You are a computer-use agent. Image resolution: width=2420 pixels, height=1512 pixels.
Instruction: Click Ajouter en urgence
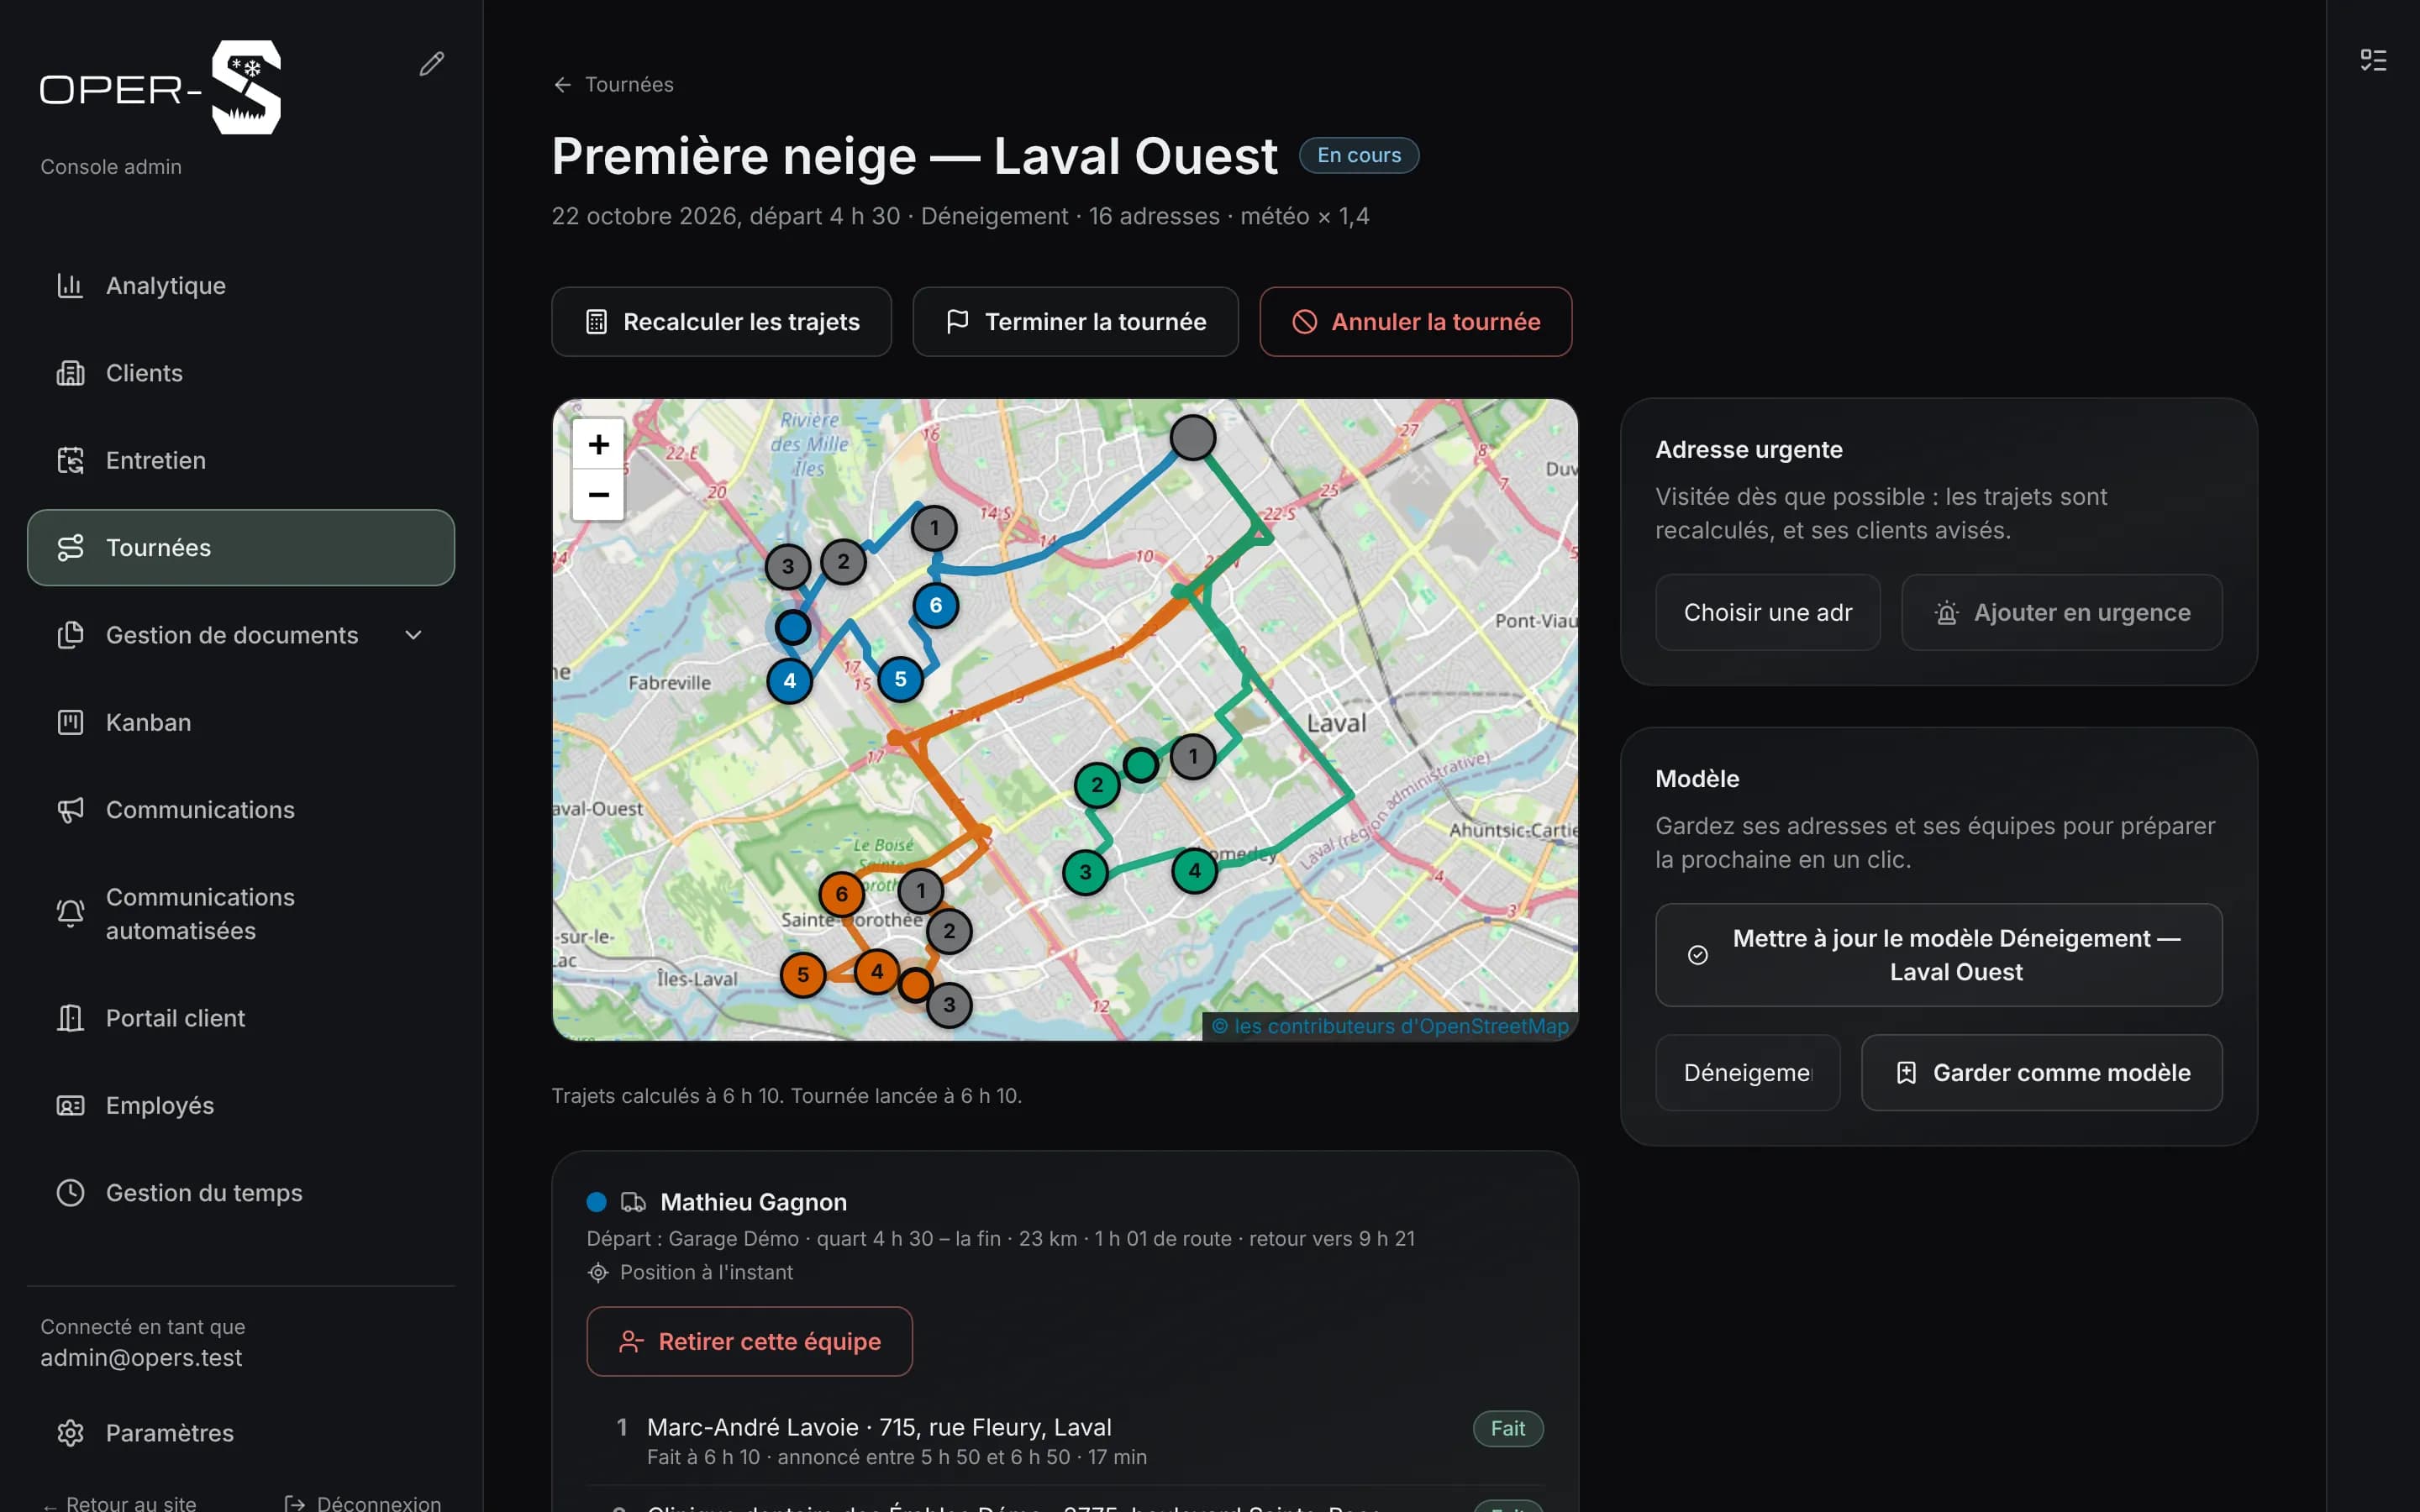click(2061, 613)
